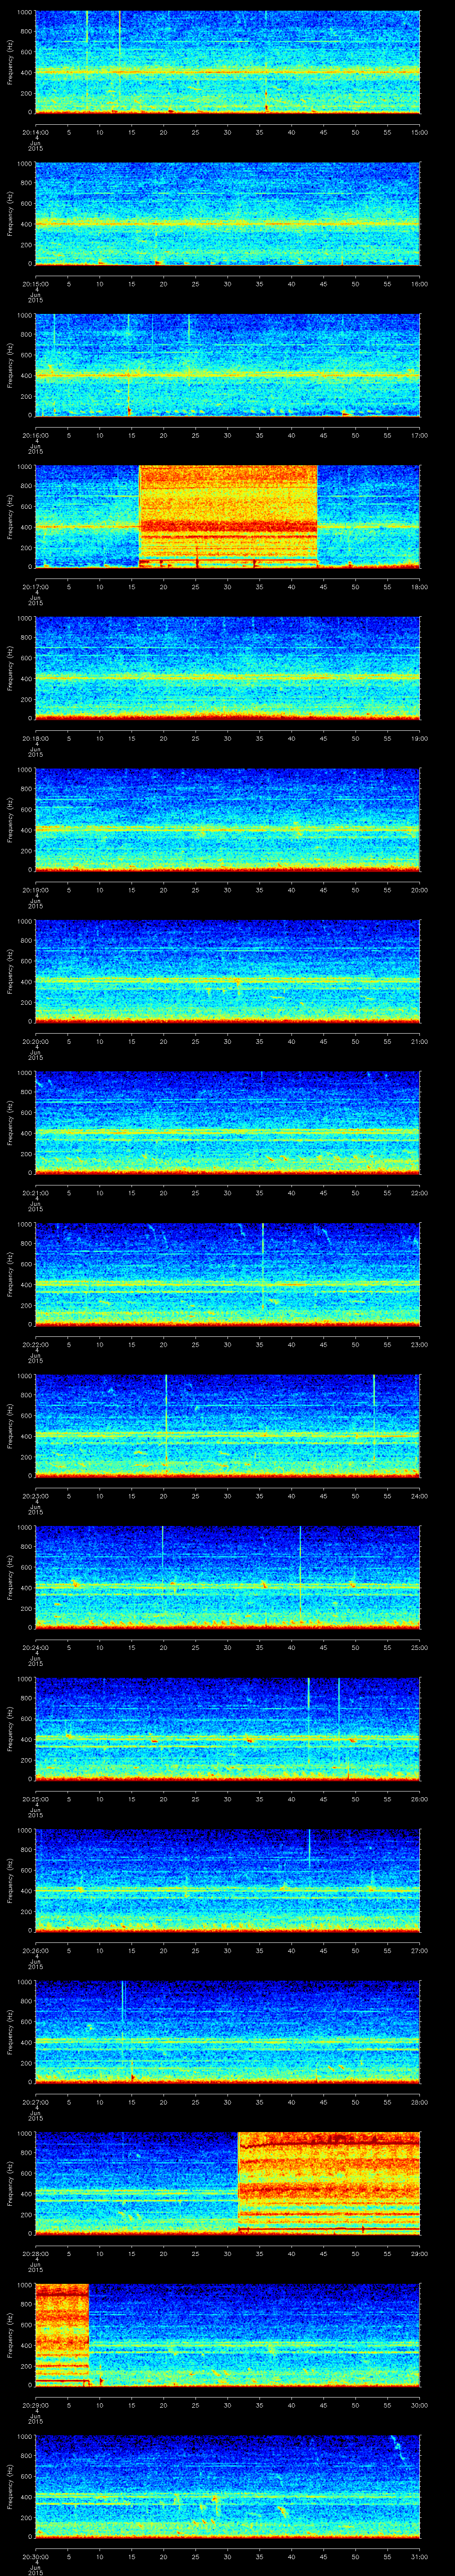Open the spectrogram panel starting at 20:20:00

[227, 971]
